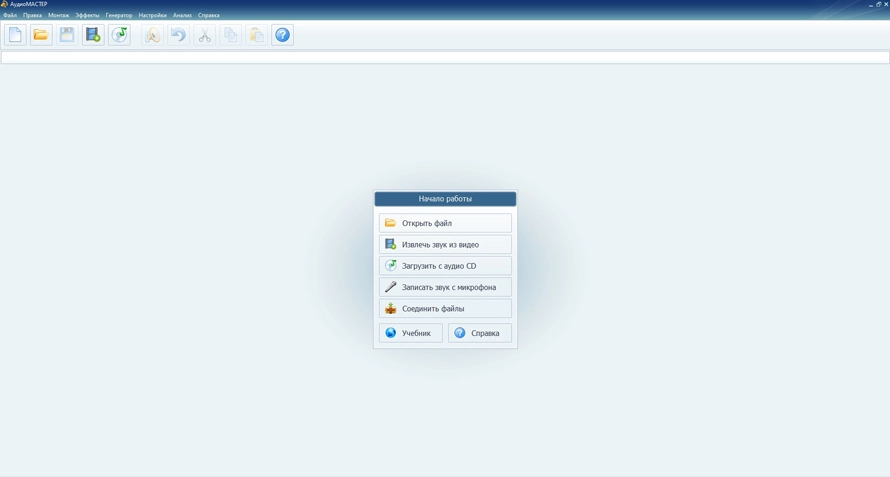Click the film strip extract-from-video toolbar icon
Viewport: 890px width, 477px height.
(93, 35)
